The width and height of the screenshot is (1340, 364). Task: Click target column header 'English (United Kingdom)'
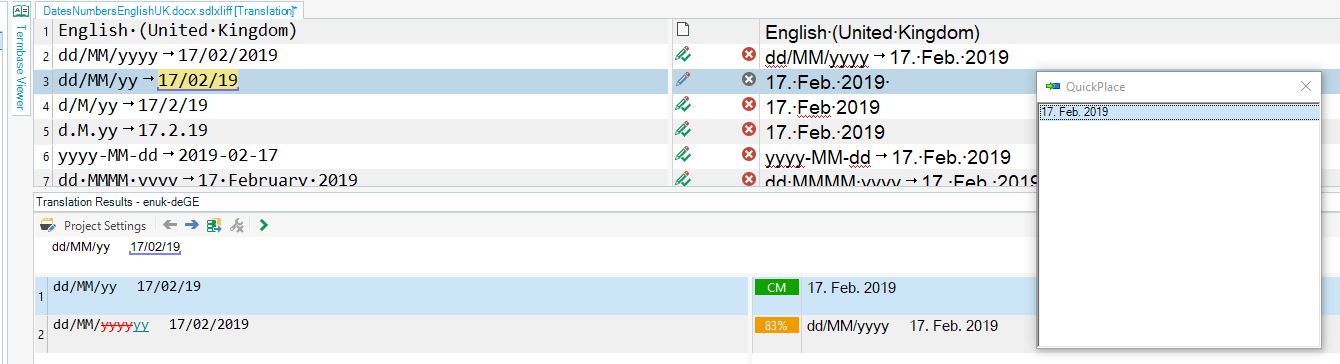pos(872,33)
